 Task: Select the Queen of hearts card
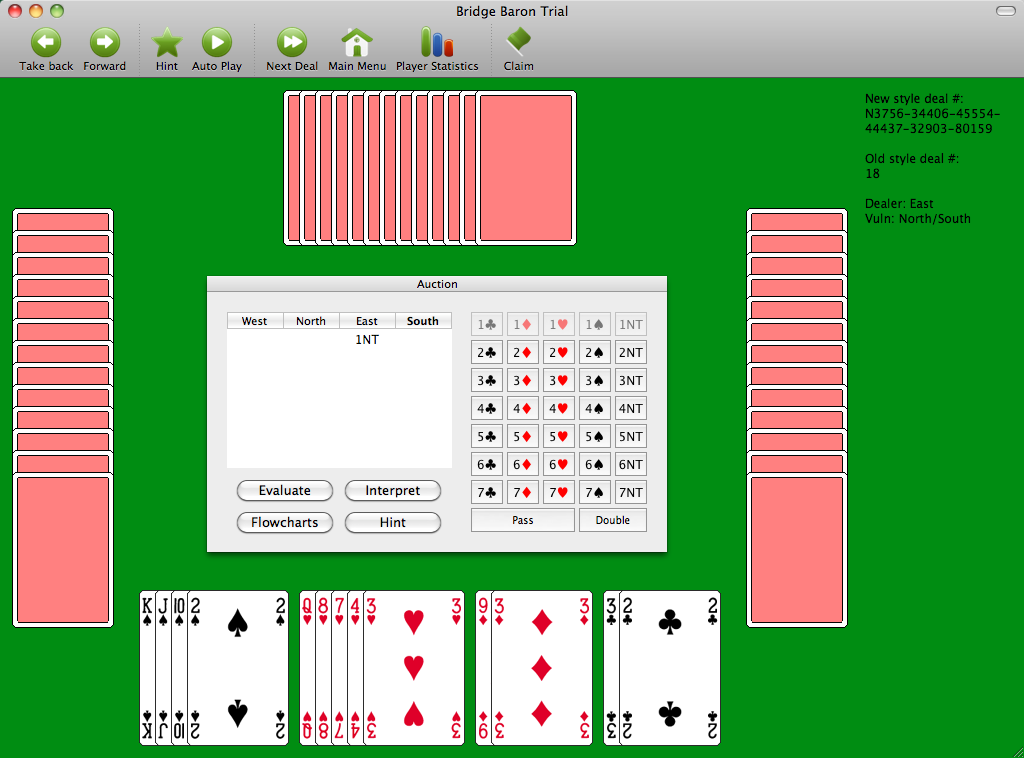tap(307, 668)
